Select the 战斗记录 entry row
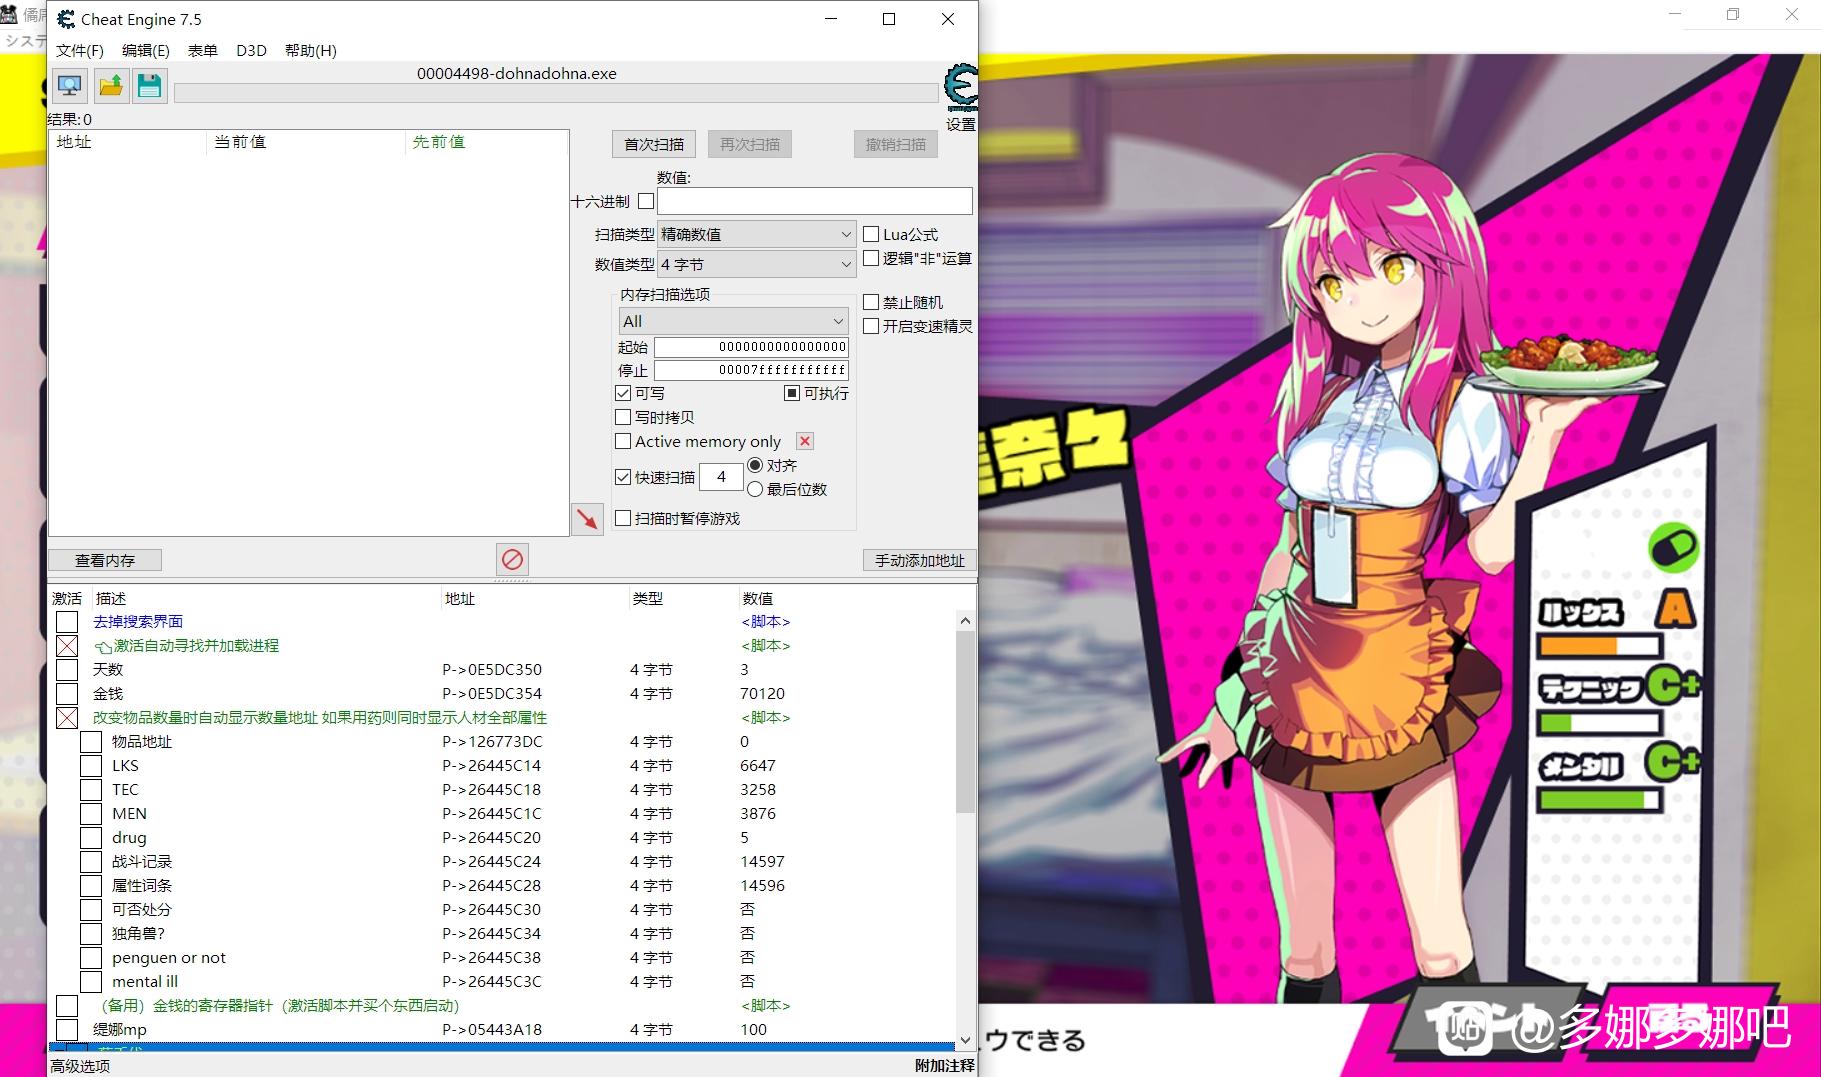 pos(502,862)
